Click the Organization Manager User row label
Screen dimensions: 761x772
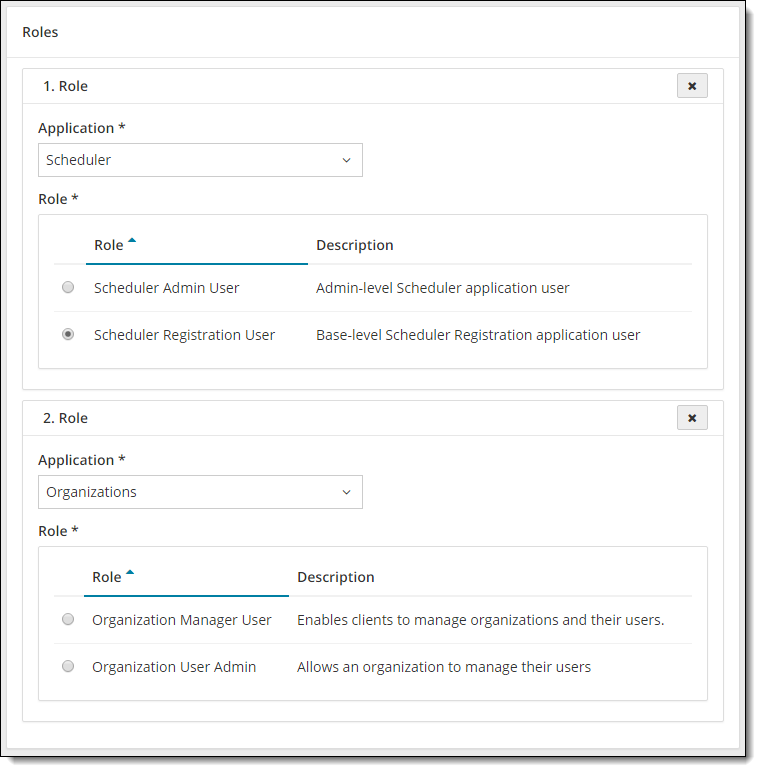tap(182, 620)
